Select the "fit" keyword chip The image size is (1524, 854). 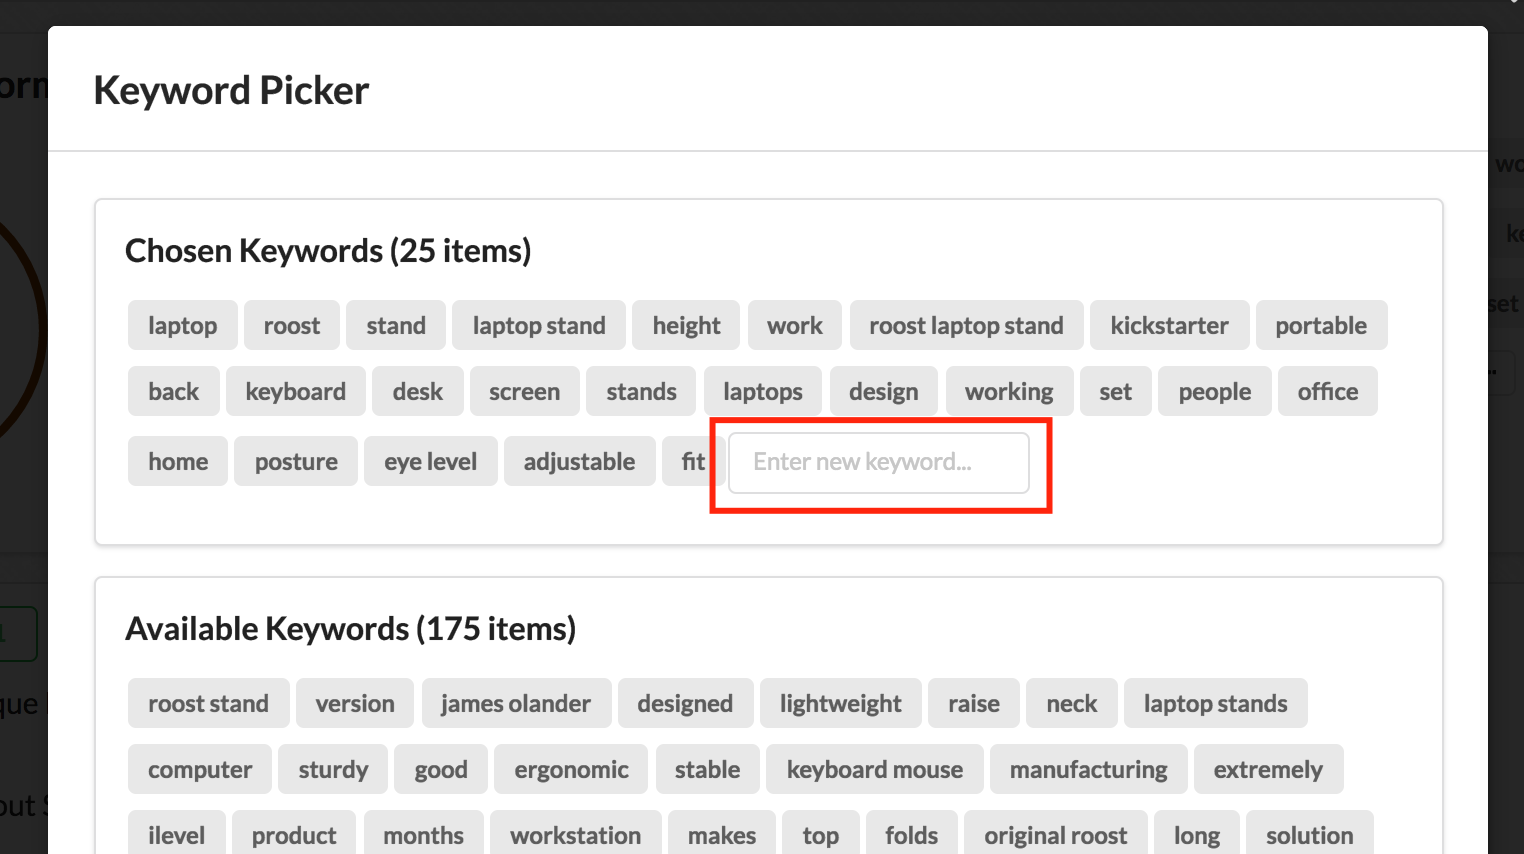tap(693, 461)
